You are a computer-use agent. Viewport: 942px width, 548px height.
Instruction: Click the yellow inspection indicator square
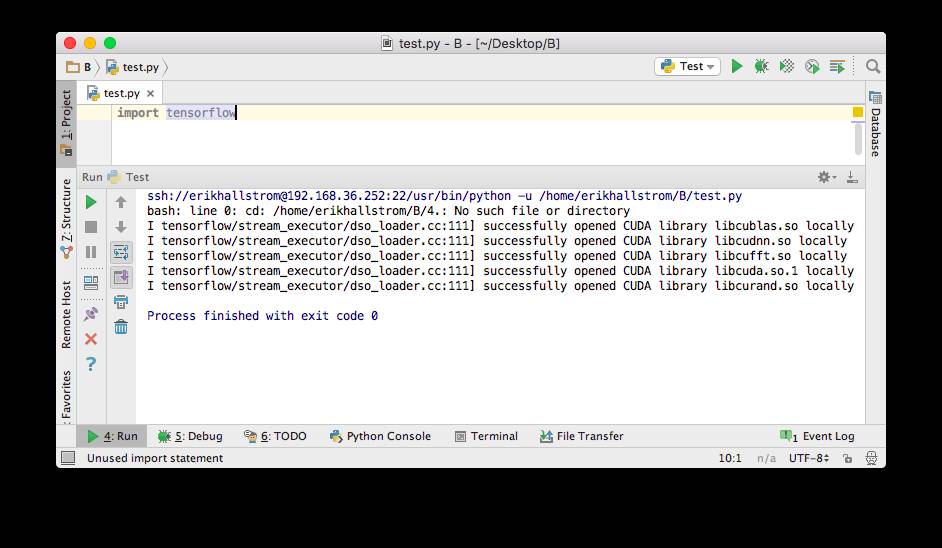(858, 112)
